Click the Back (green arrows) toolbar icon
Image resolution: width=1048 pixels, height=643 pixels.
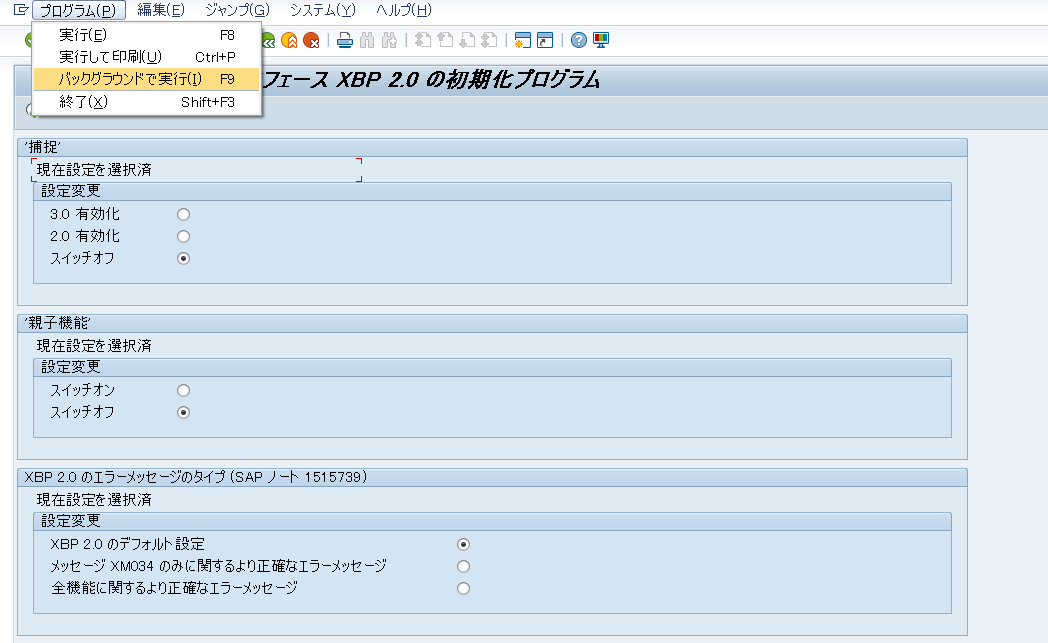[268, 39]
